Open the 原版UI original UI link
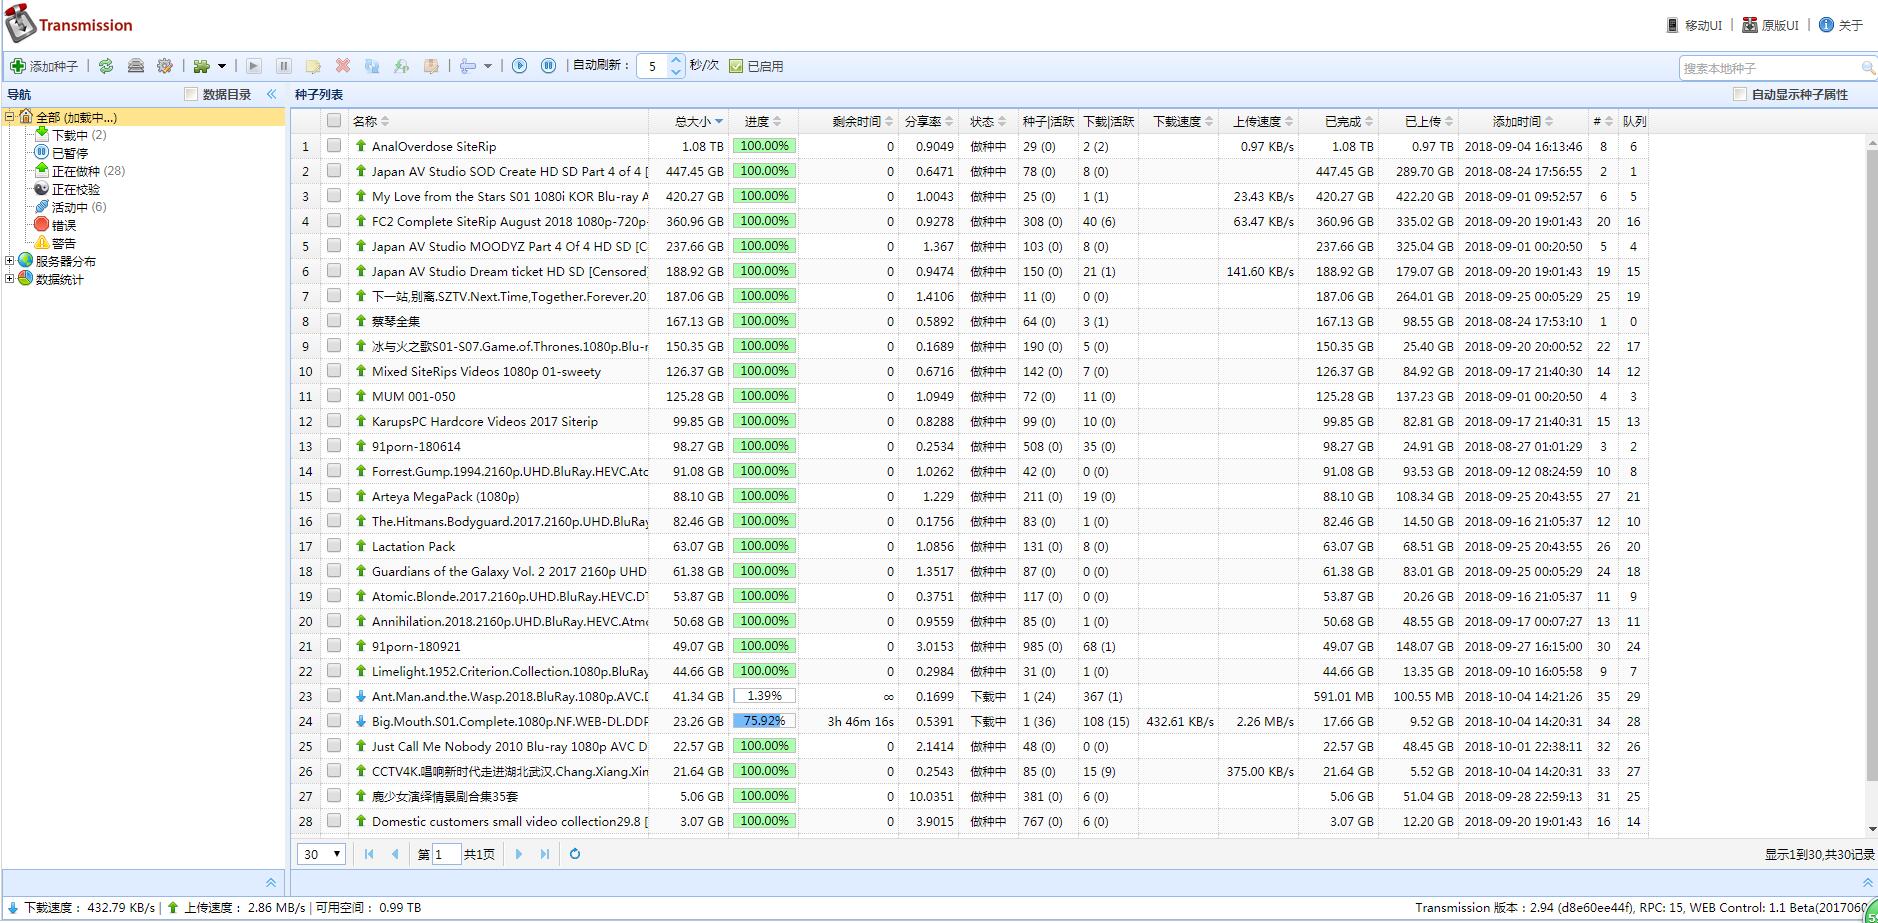This screenshot has height=923, width=1878. (x=1771, y=25)
